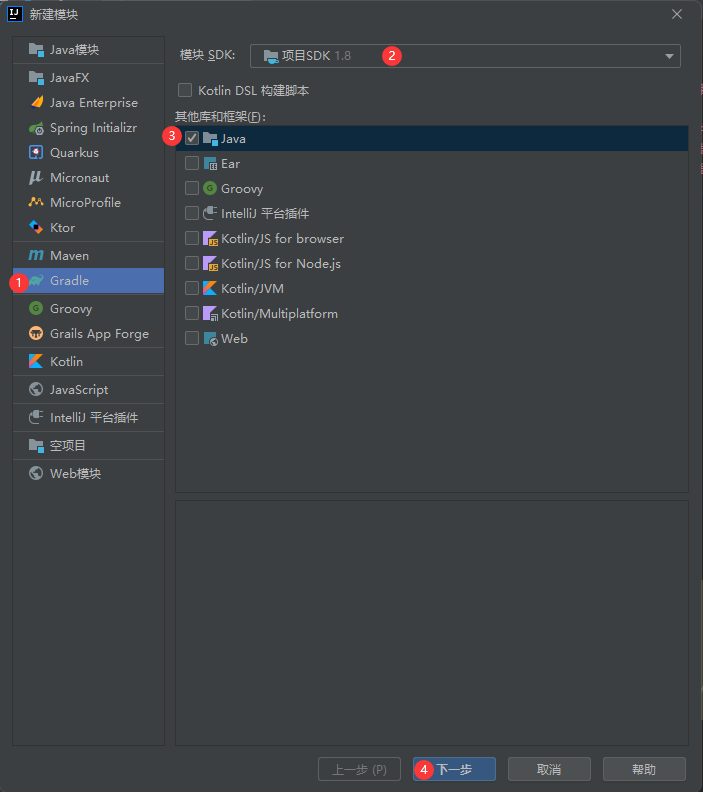Viewport: 703px width, 792px height.
Task: Select the Java模块 icon in sidebar
Action: tap(36, 50)
